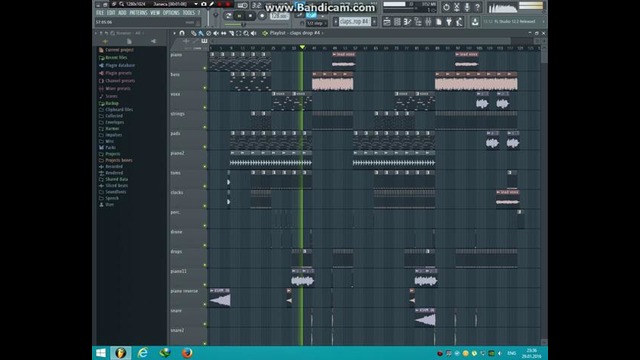This screenshot has height=360, width=640.
Task: Expand the Backup folder in the browser
Action: pos(112,104)
